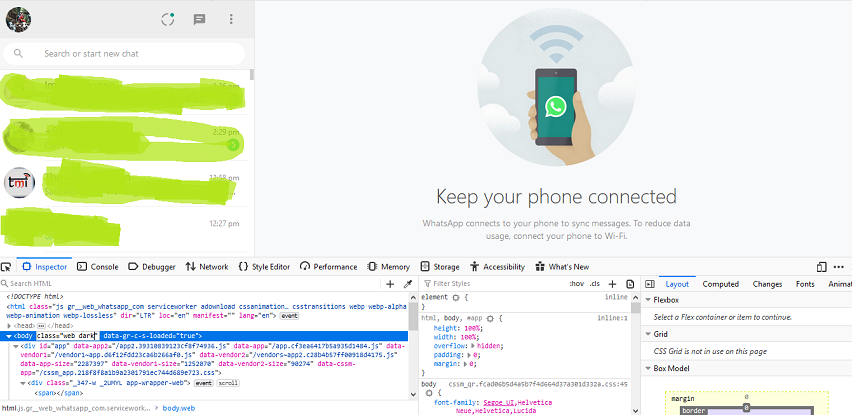Create new node with plus button in markup toolbar
This screenshot has width=852, height=415.
point(390,284)
